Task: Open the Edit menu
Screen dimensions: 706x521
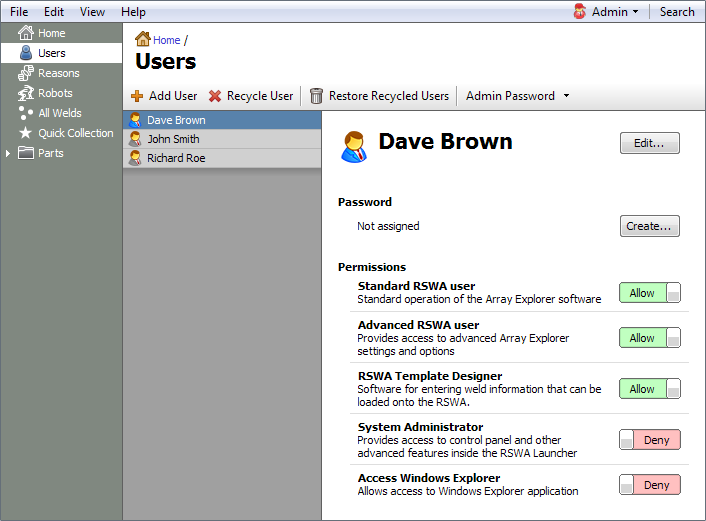Action: click(54, 12)
